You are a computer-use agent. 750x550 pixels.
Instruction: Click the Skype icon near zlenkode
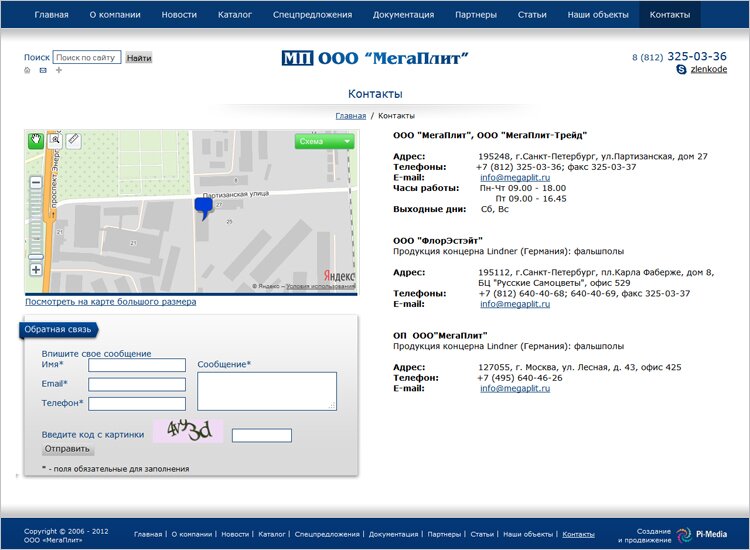[x=681, y=69]
